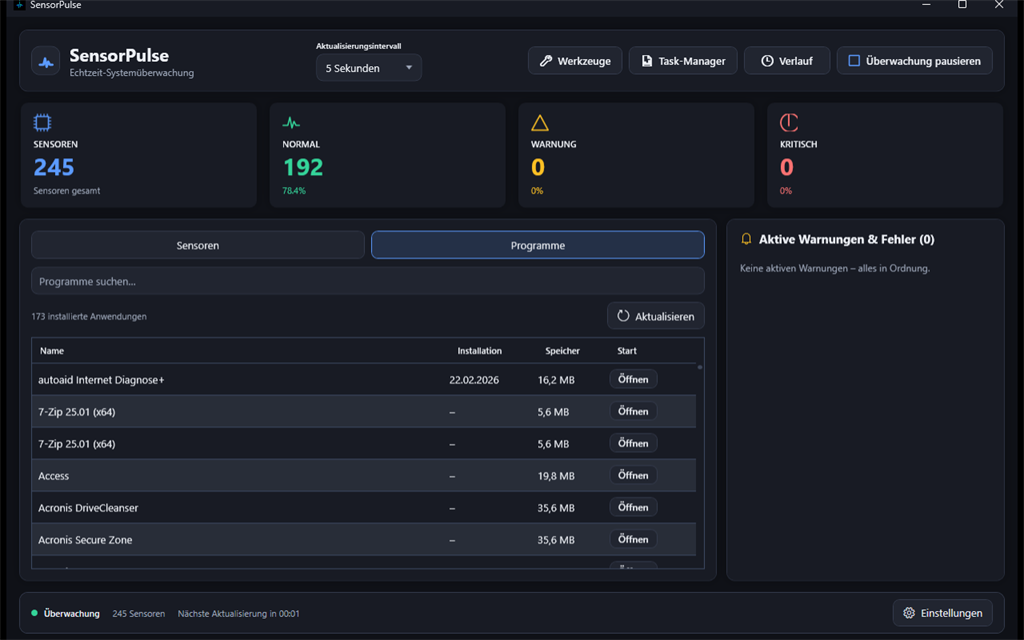Sort by the Installation column header
Viewport: 1024px width, 640px height.
tap(479, 351)
